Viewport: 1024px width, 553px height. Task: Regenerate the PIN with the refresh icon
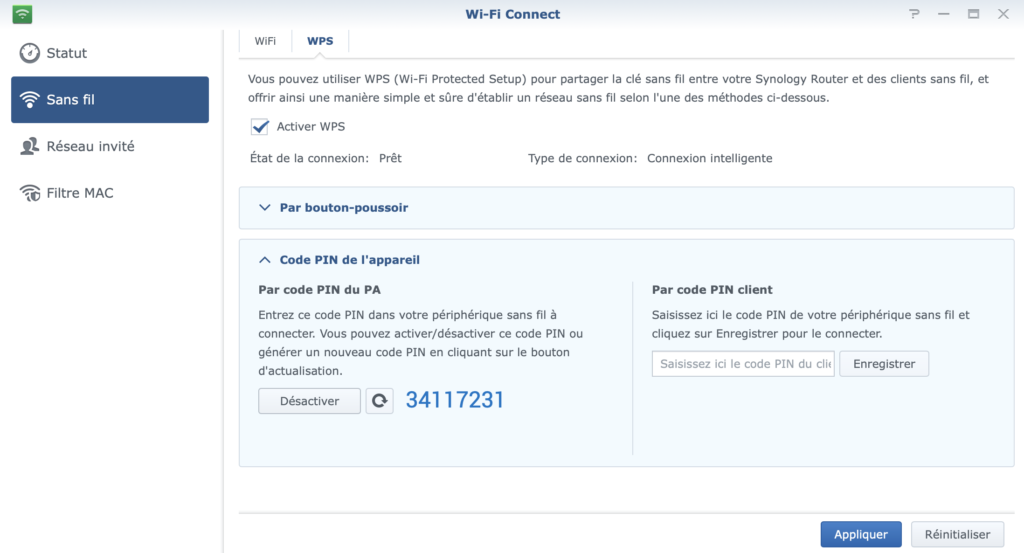[x=379, y=401]
